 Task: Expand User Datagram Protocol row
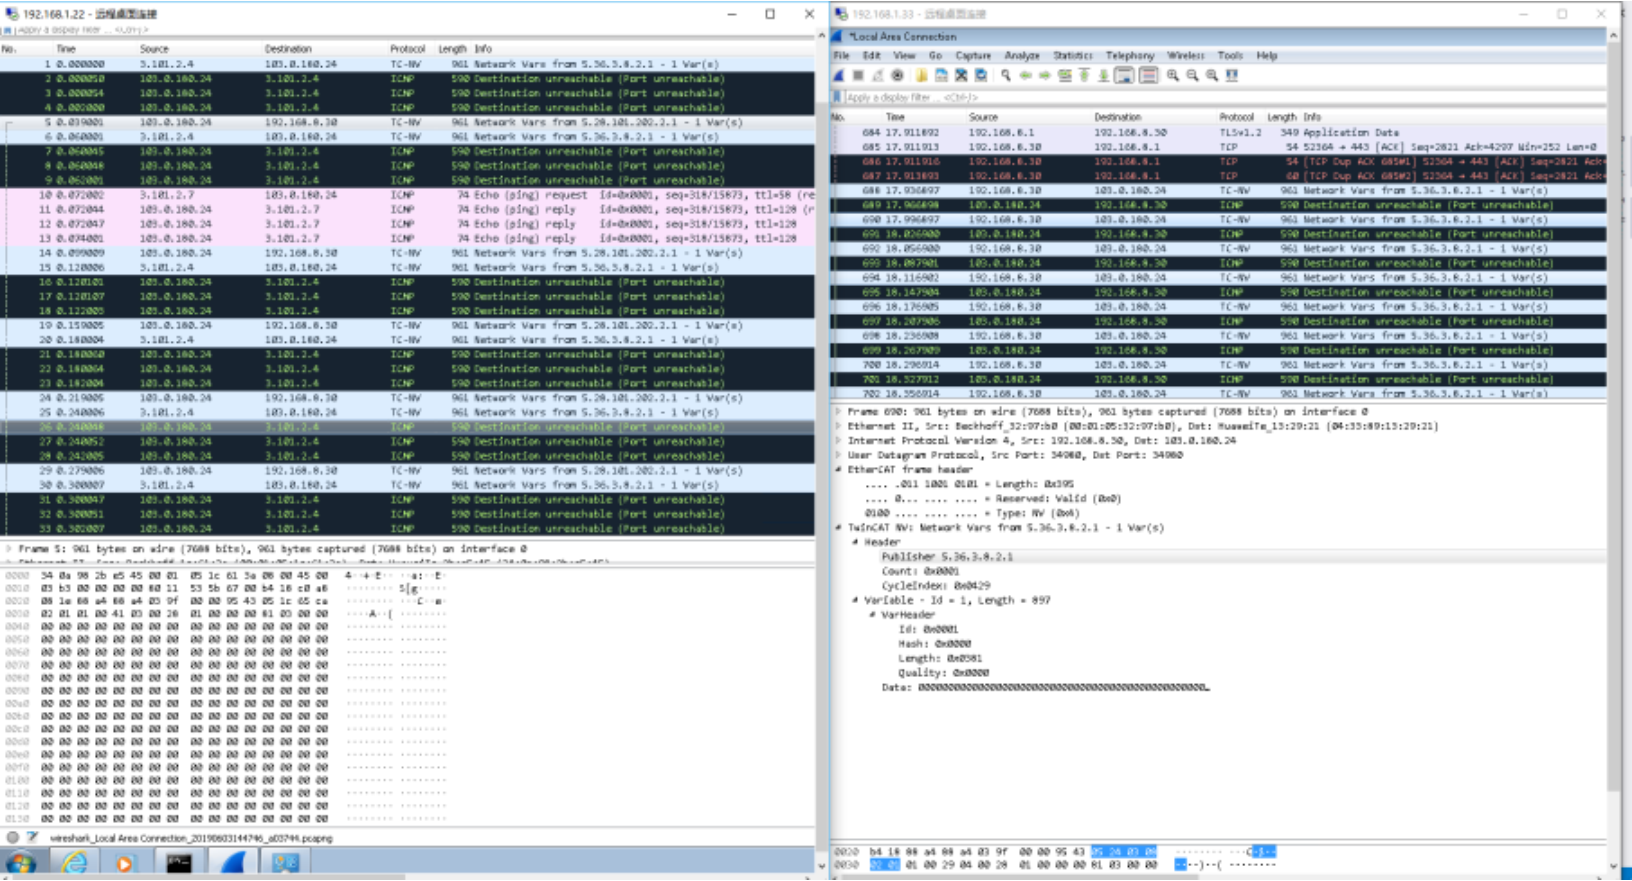[838, 455]
